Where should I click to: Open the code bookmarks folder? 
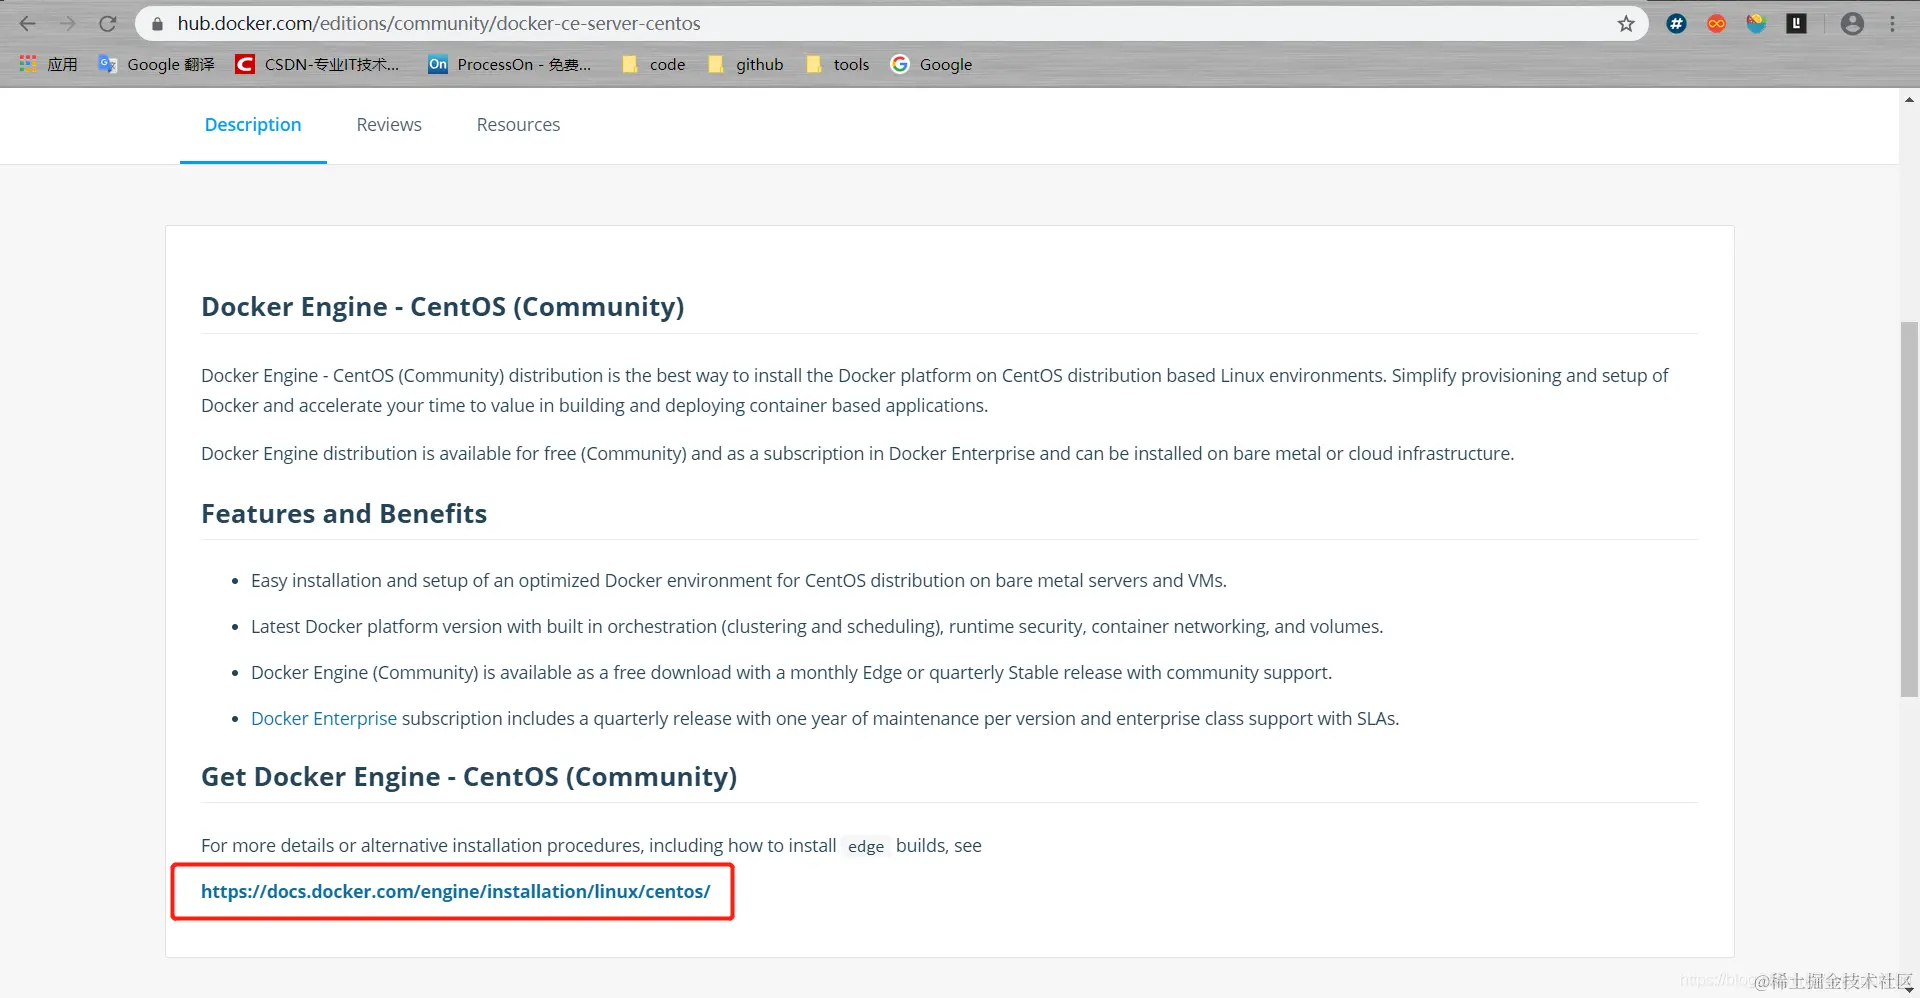[x=654, y=64]
